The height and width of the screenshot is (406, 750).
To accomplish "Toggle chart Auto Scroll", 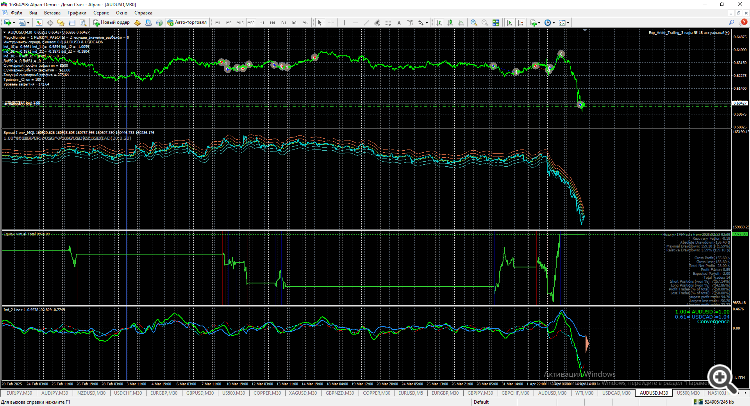I will (509, 22).
